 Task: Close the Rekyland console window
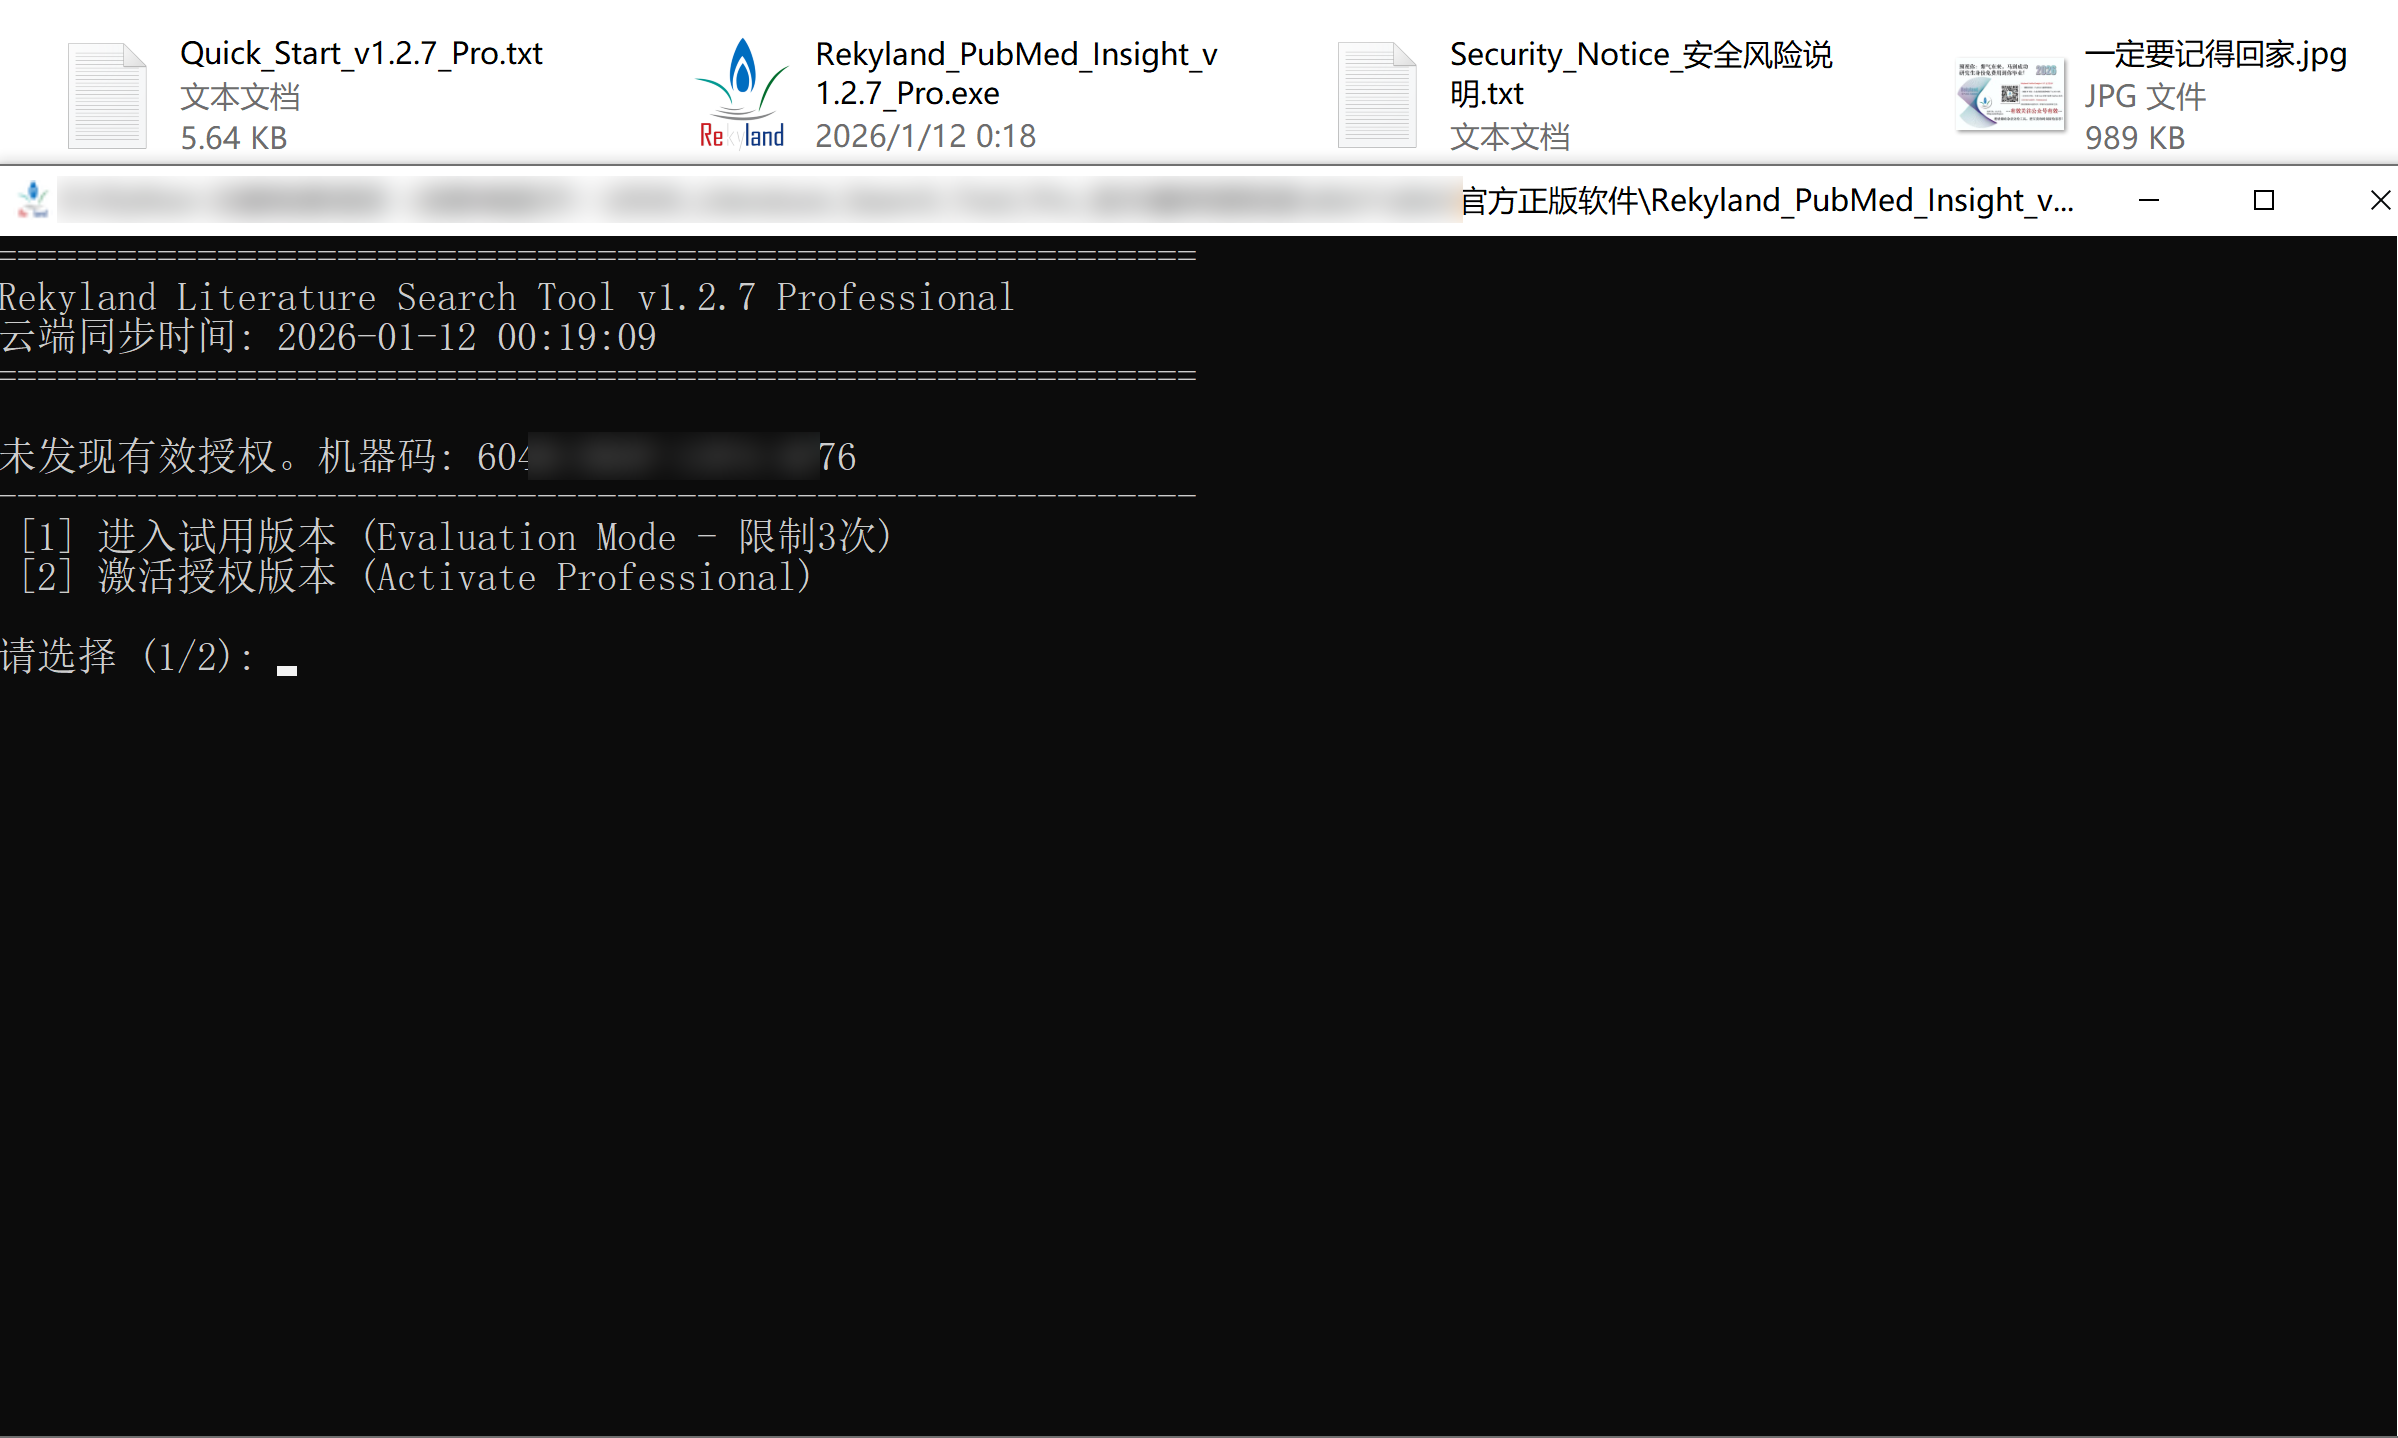(x=2379, y=201)
